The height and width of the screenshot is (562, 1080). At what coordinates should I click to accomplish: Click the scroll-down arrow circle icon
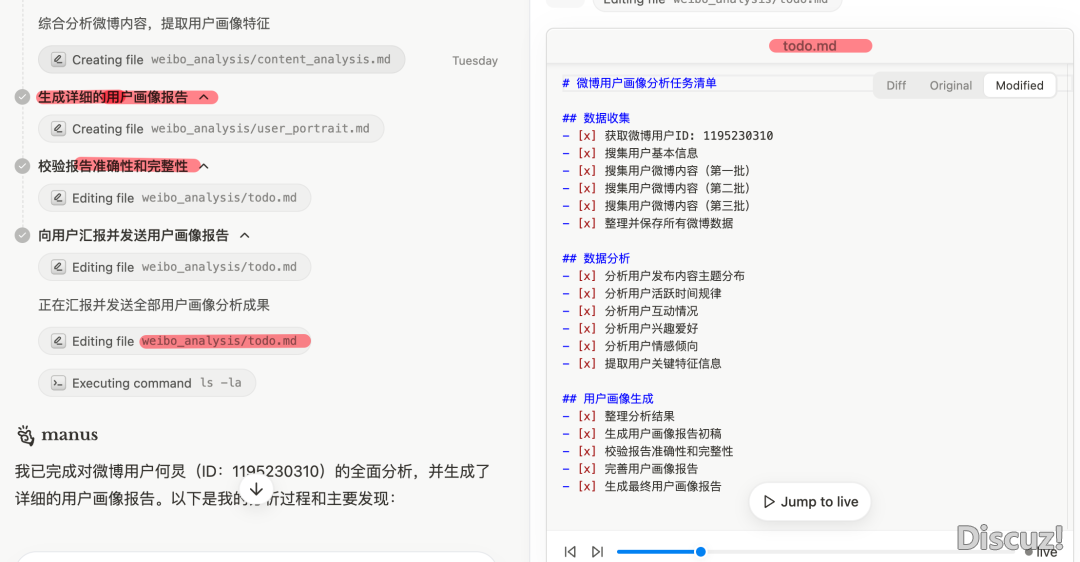[x=256, y=489]
